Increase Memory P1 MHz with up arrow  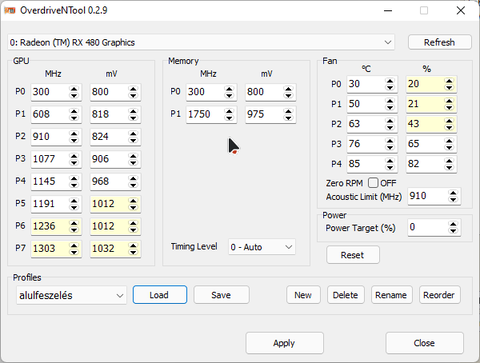229,111
